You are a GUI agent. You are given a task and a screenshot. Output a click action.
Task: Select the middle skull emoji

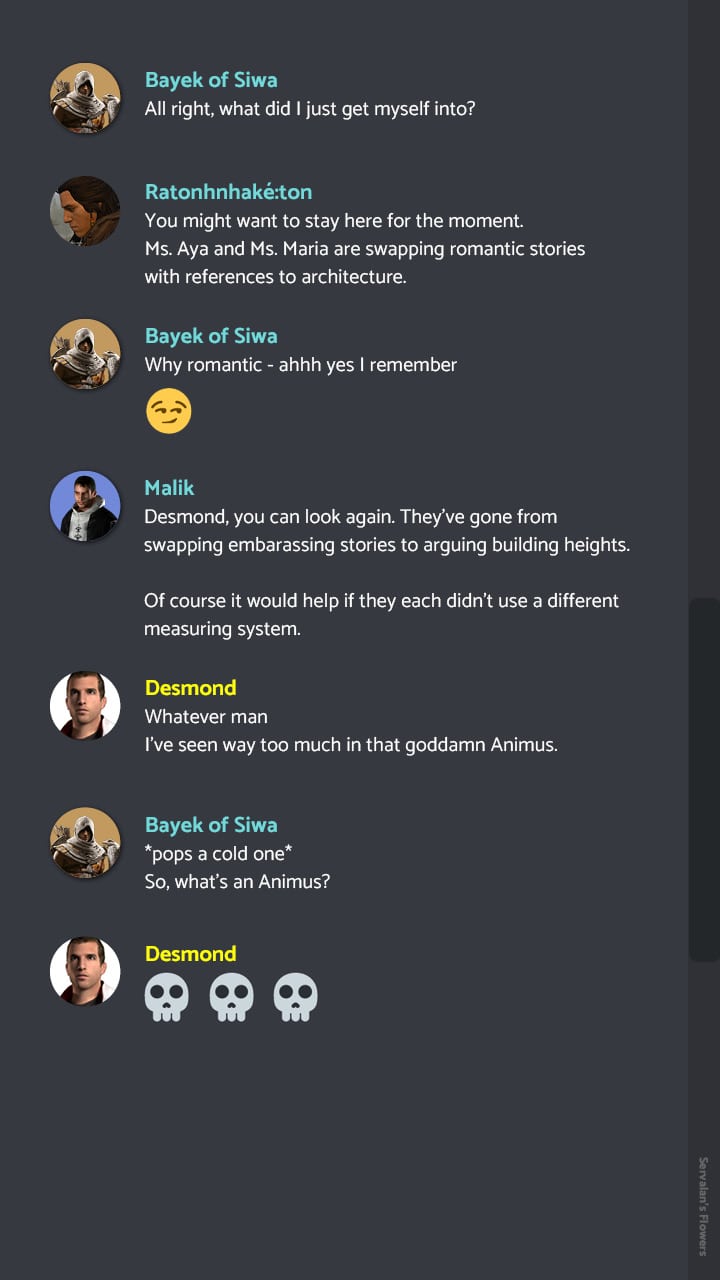(231, 998)
